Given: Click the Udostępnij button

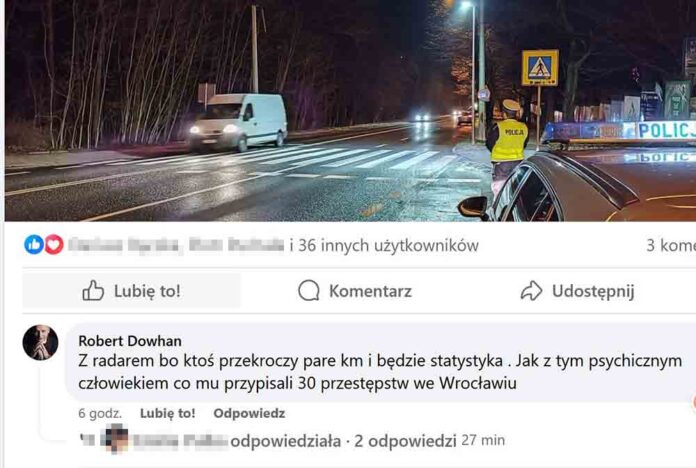Looking at the screenshot, I should (577, 291).
